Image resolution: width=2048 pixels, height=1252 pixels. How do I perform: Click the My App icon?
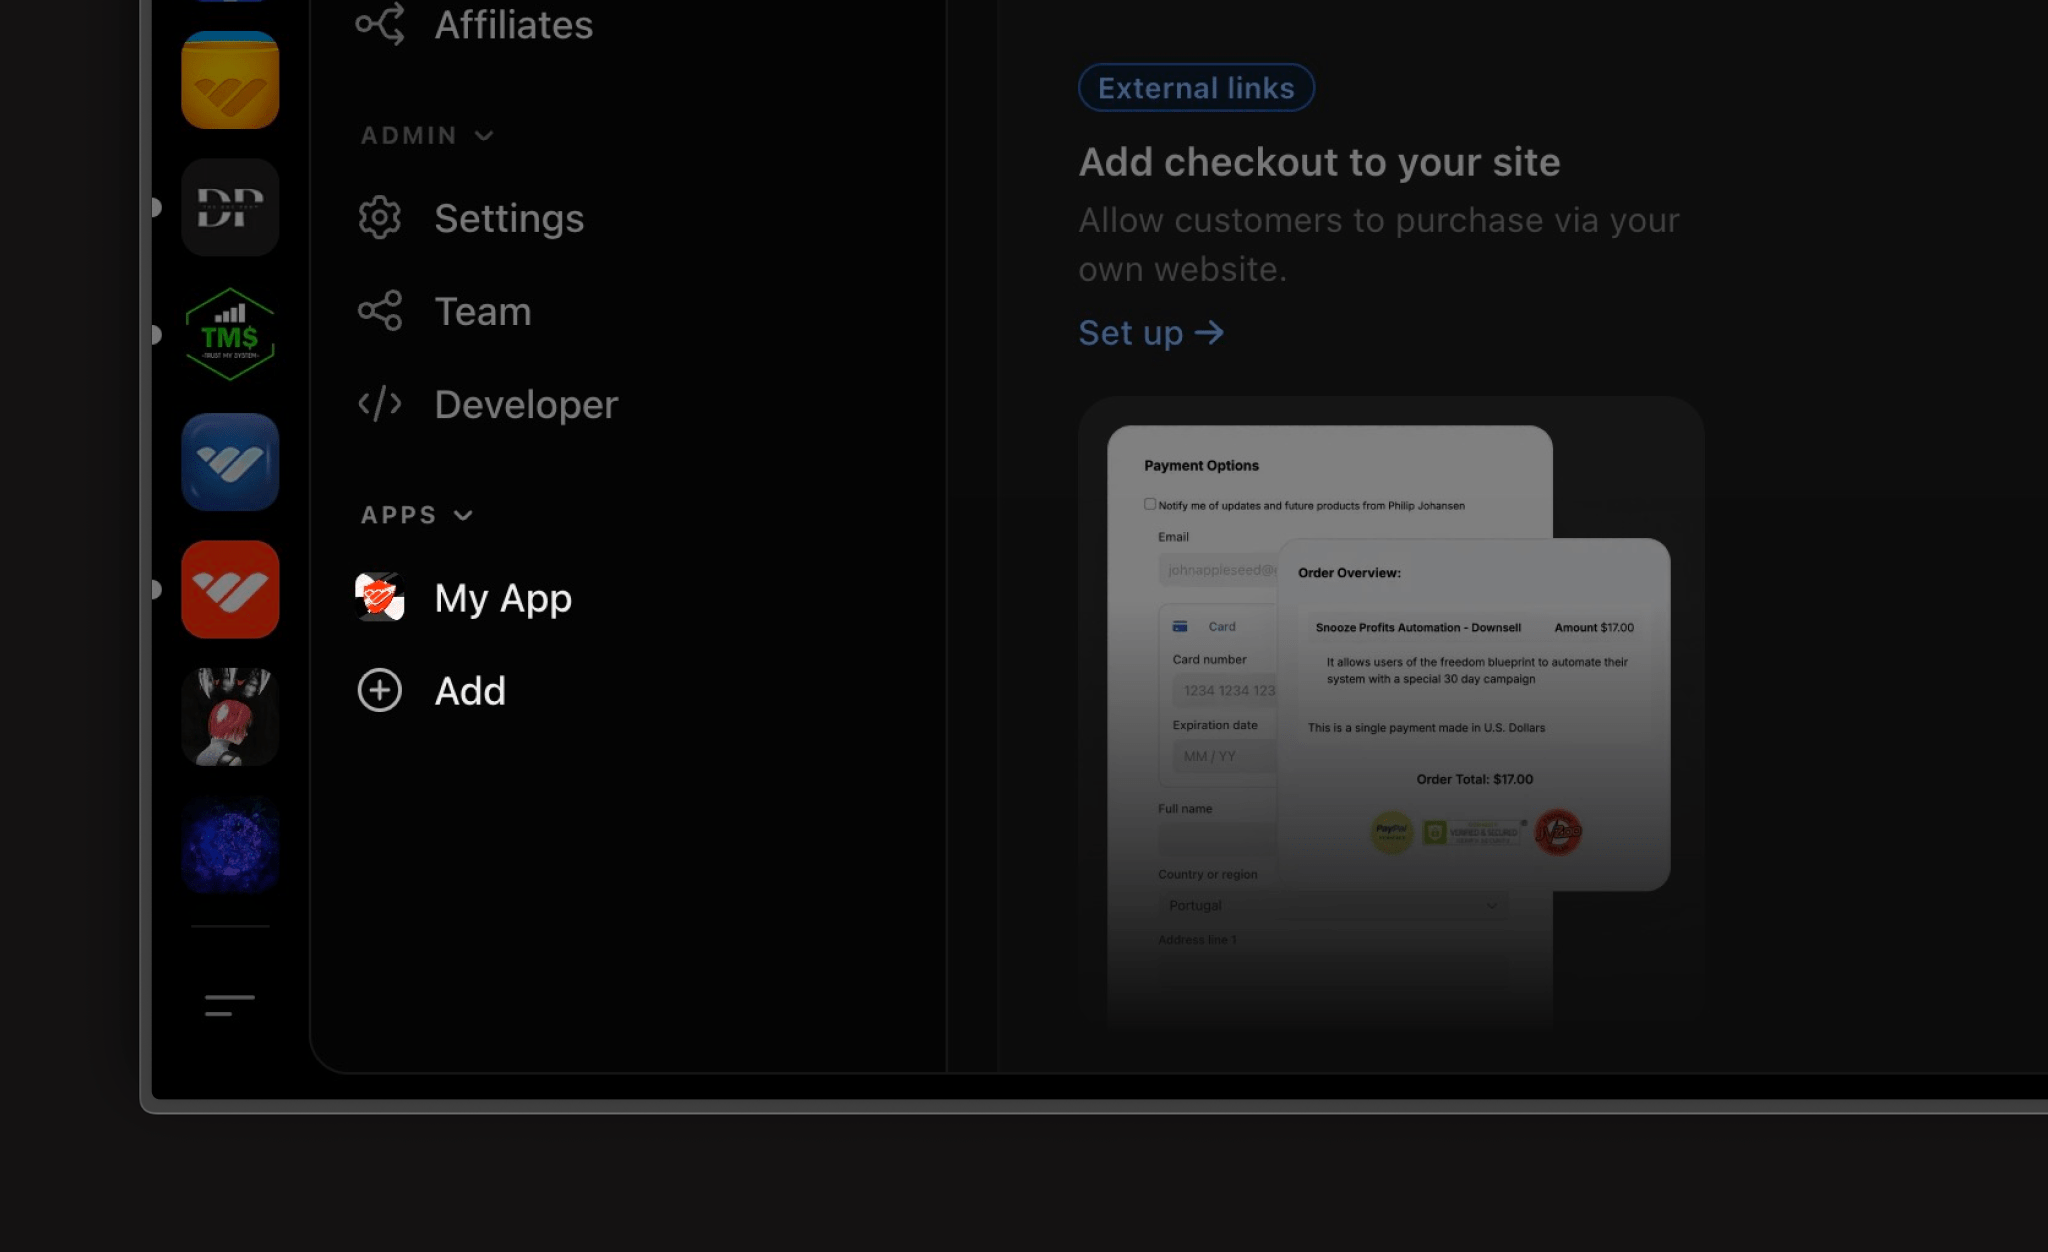pyautogui.click(x=380, y=598)
